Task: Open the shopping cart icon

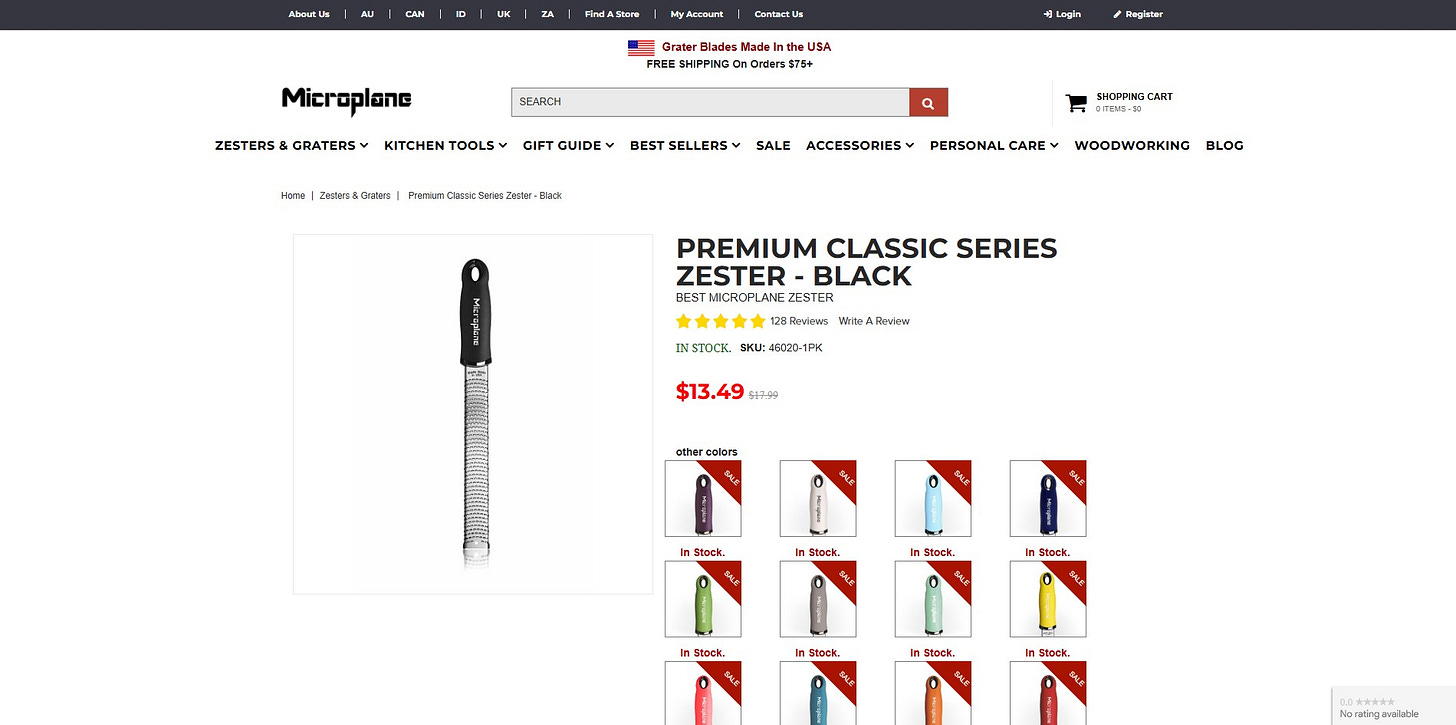Action: pyautogui.click(x=1076, y=103)
